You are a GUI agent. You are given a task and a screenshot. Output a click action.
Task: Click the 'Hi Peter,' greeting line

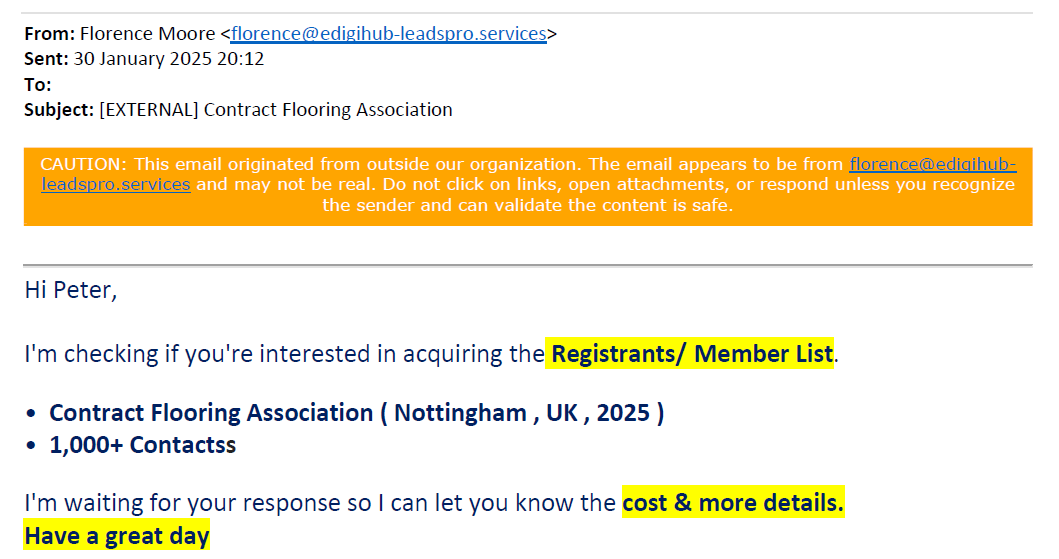point(71,290)
